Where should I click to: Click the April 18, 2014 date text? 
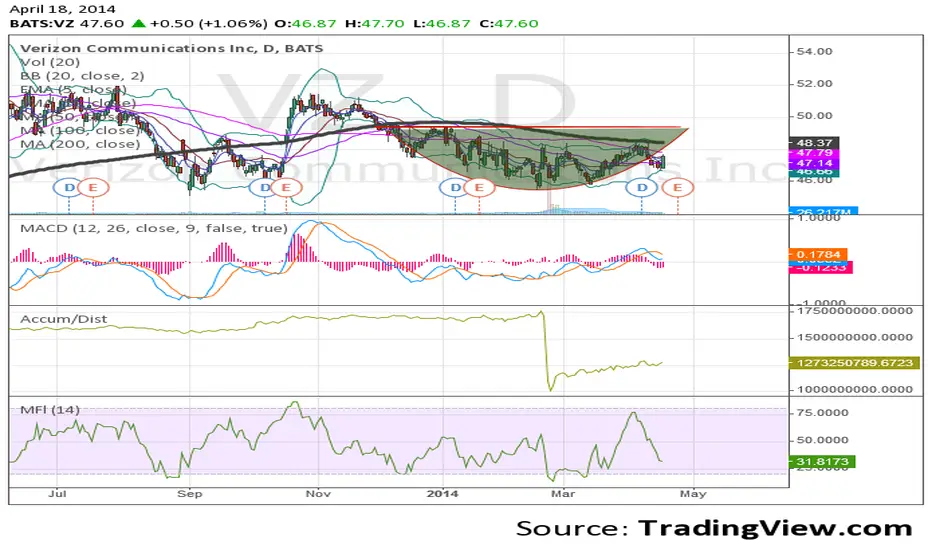(62, 9)
